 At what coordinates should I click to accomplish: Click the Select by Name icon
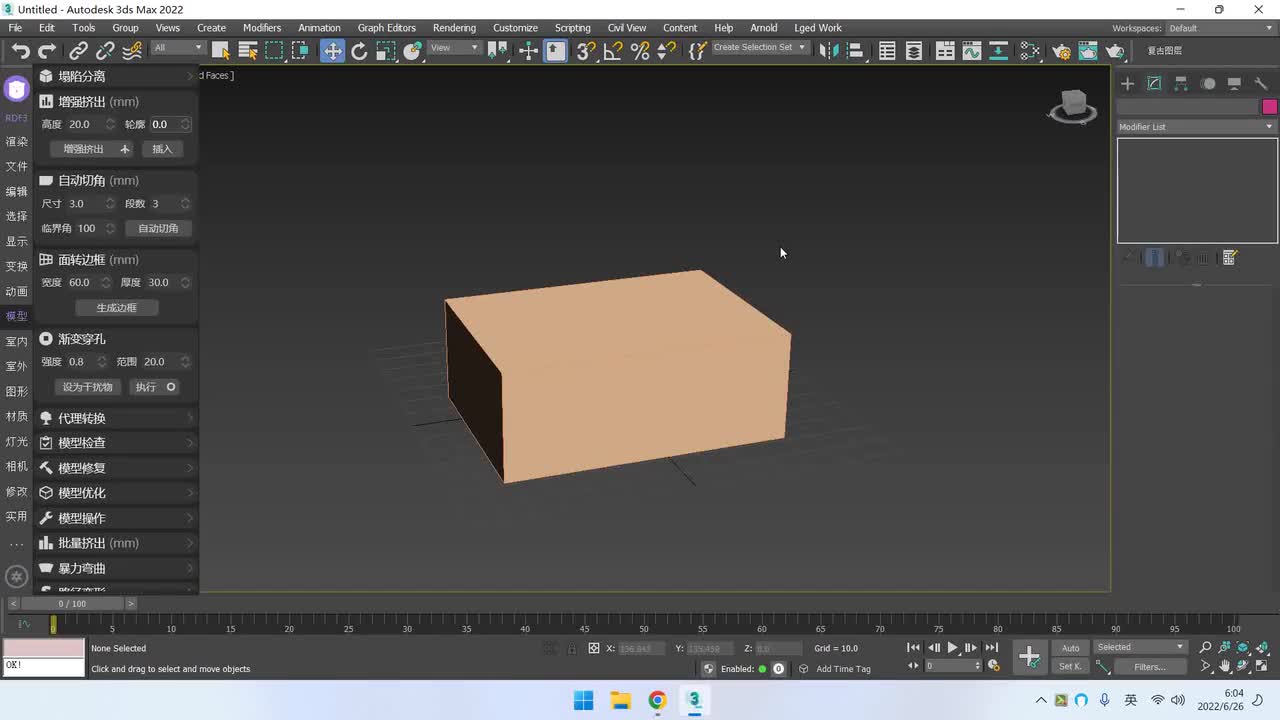coord(248,51)
